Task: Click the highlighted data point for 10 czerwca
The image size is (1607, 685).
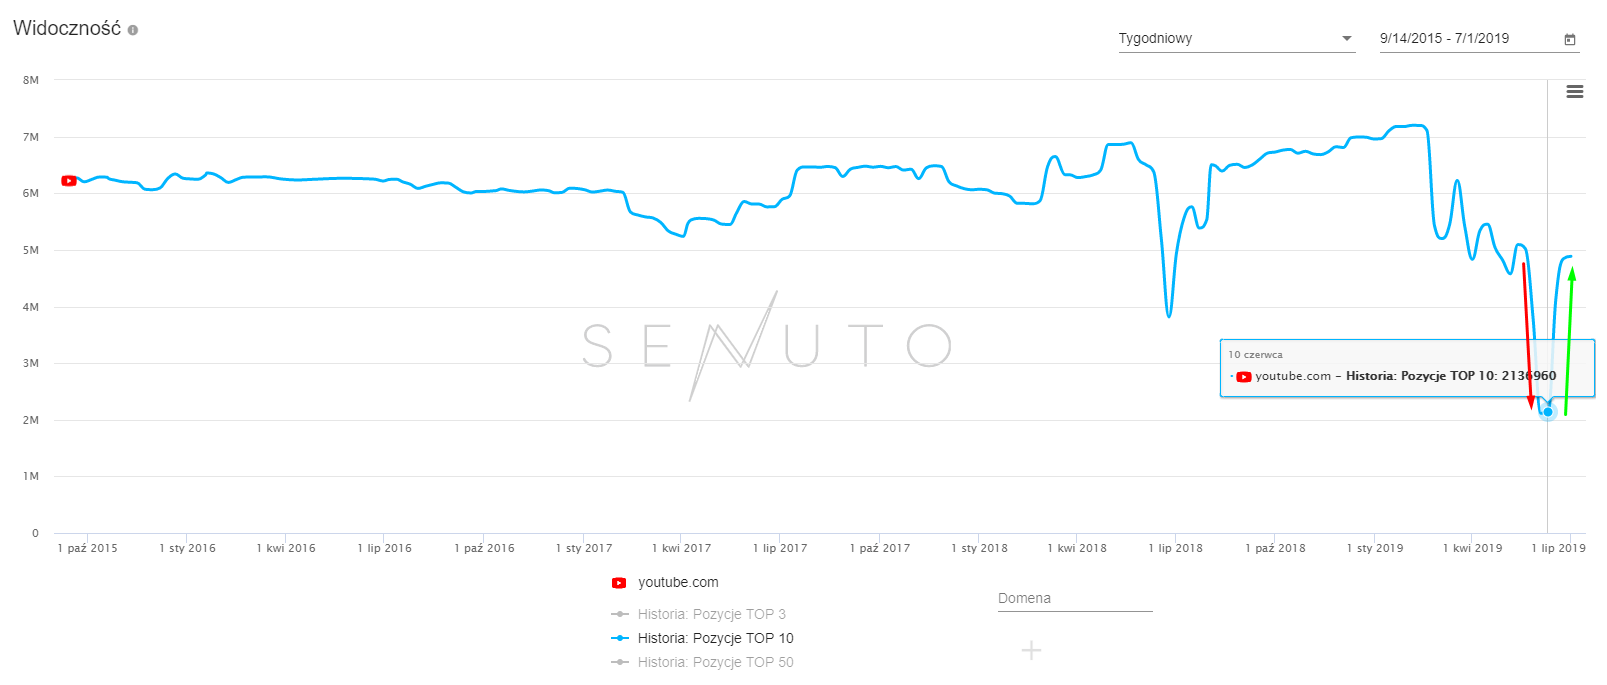Action: [x=1548, y=412]
